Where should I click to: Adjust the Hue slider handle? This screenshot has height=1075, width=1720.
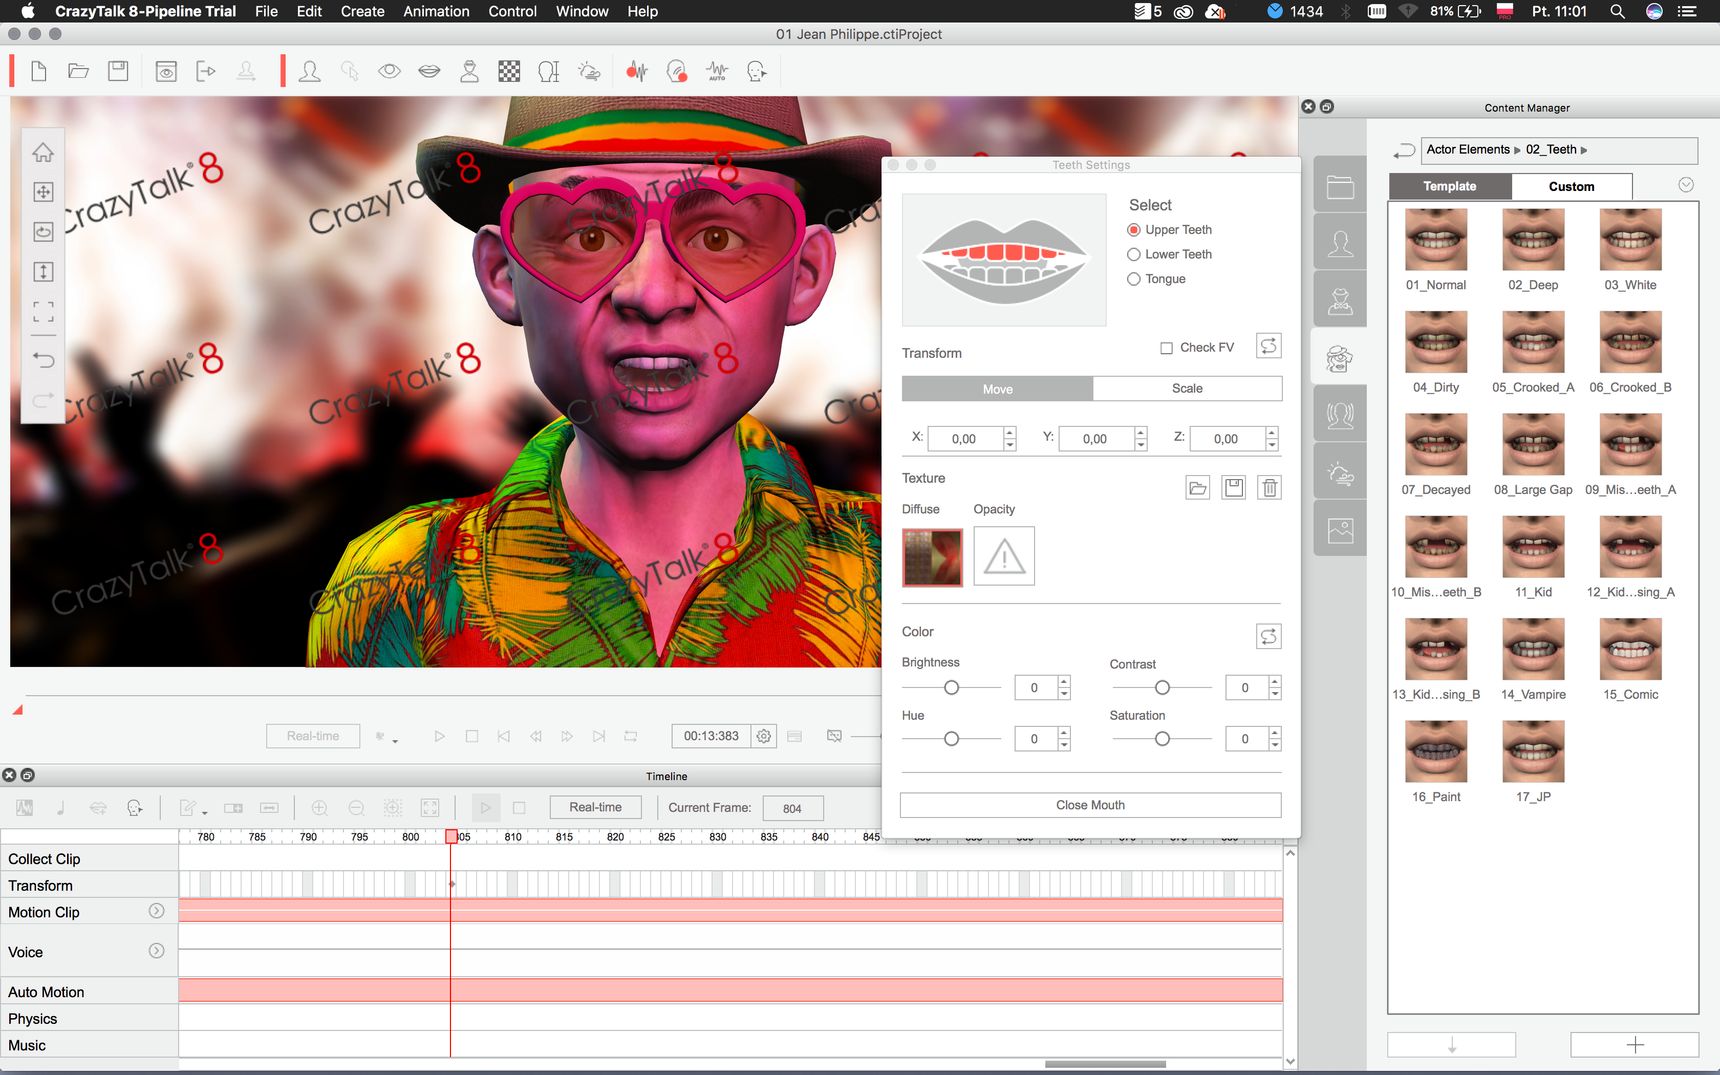coord(951,739)
